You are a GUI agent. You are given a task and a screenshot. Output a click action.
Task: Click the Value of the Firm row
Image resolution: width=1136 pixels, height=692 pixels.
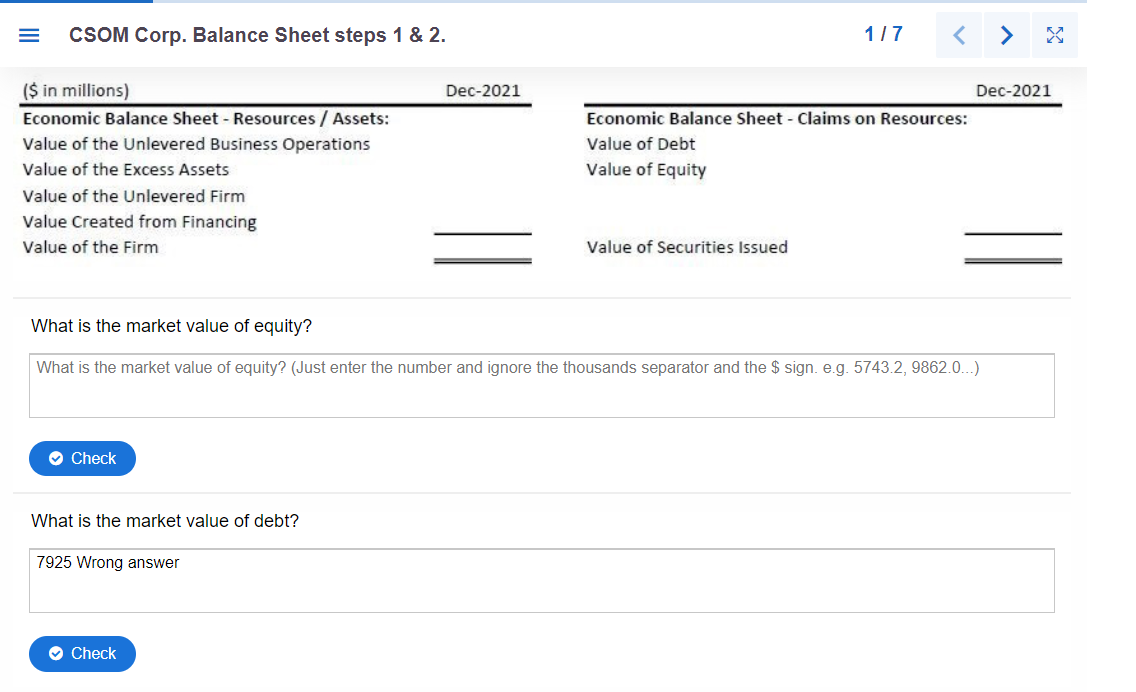tap(89, 247)
